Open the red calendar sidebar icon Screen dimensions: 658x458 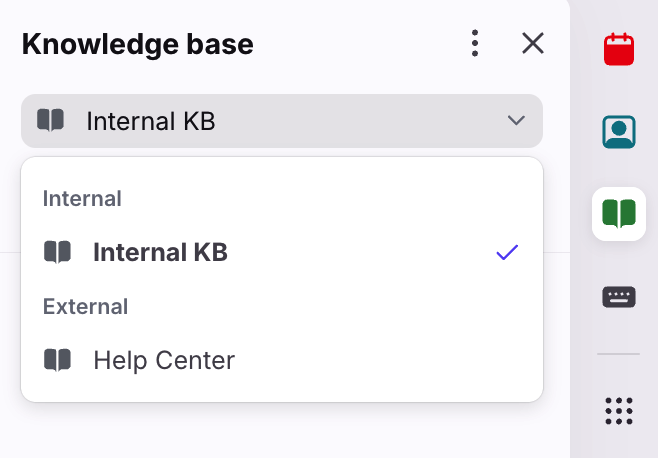[619, 49]
